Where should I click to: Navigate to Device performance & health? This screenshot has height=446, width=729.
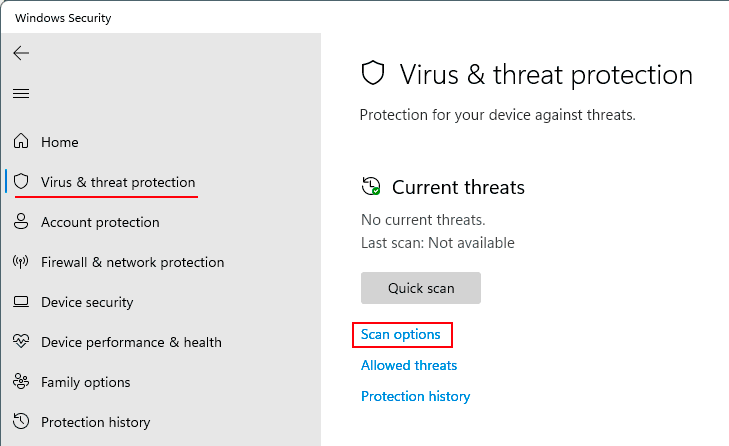point(131,342)
